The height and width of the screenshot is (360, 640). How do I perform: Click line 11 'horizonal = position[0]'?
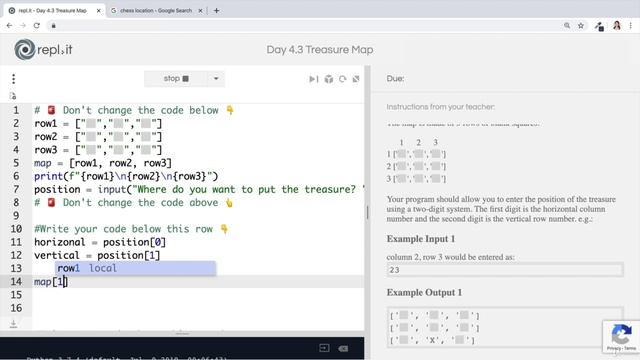pyautogui.click(x=100, y=242)
